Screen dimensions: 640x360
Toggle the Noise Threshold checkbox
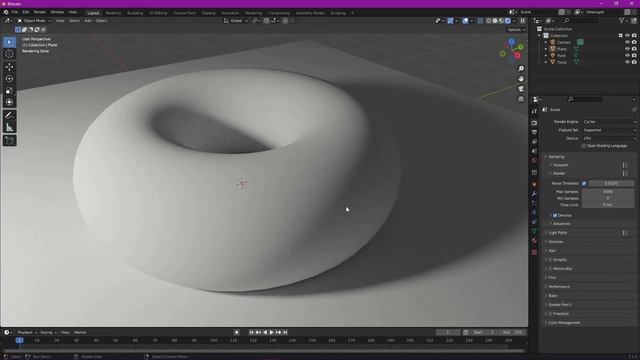click(x=584, y=183)
